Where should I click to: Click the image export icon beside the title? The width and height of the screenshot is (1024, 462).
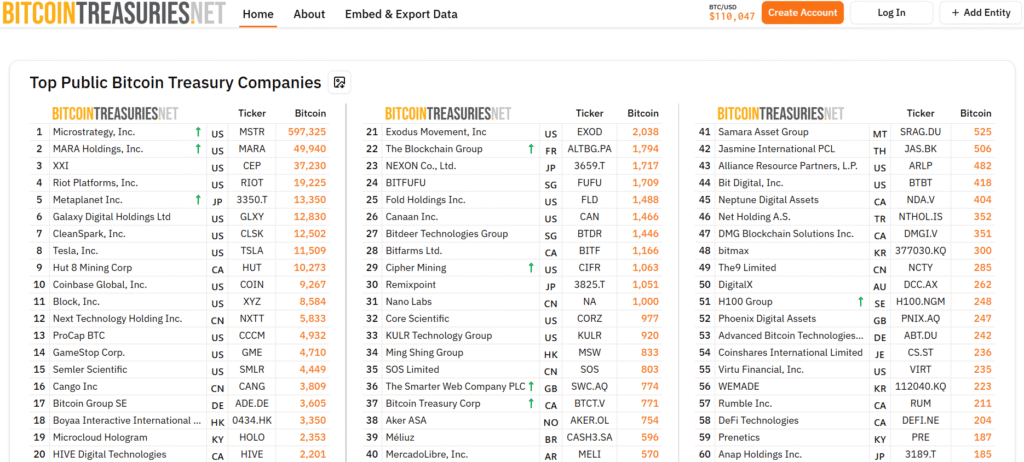(x=340, y=83)
